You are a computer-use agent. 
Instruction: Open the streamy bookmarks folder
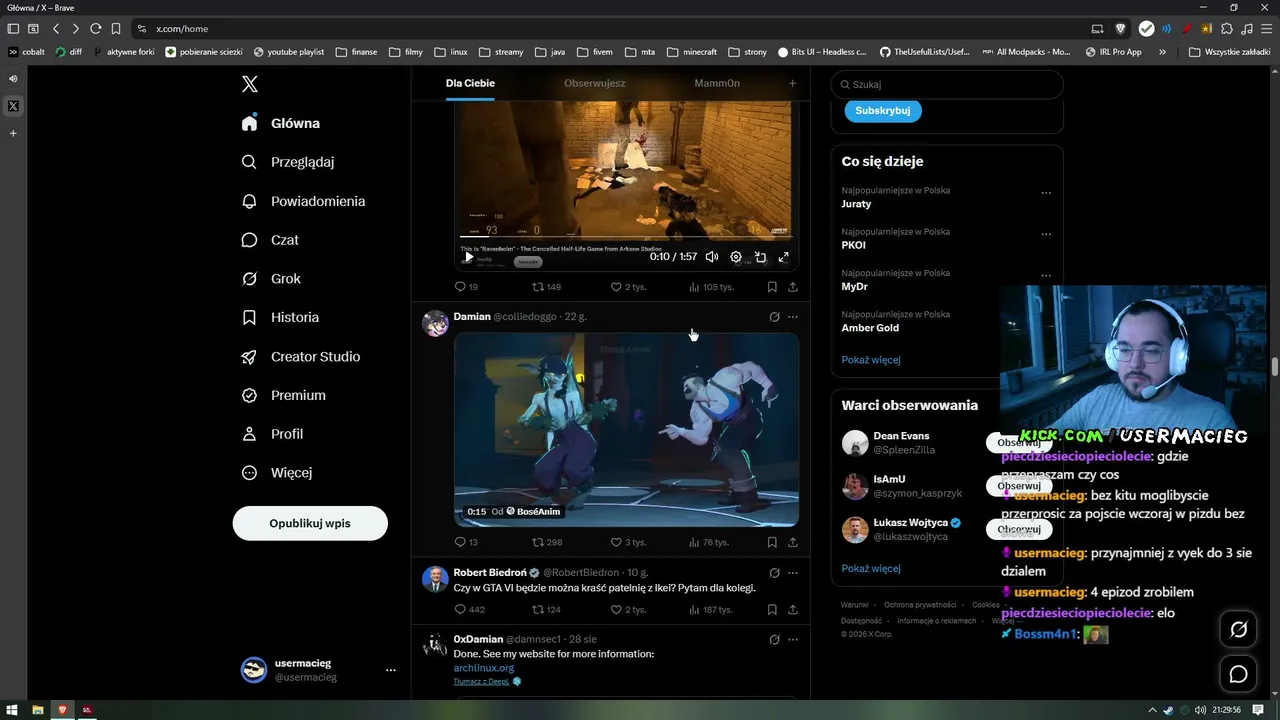(x=501, y=52)
